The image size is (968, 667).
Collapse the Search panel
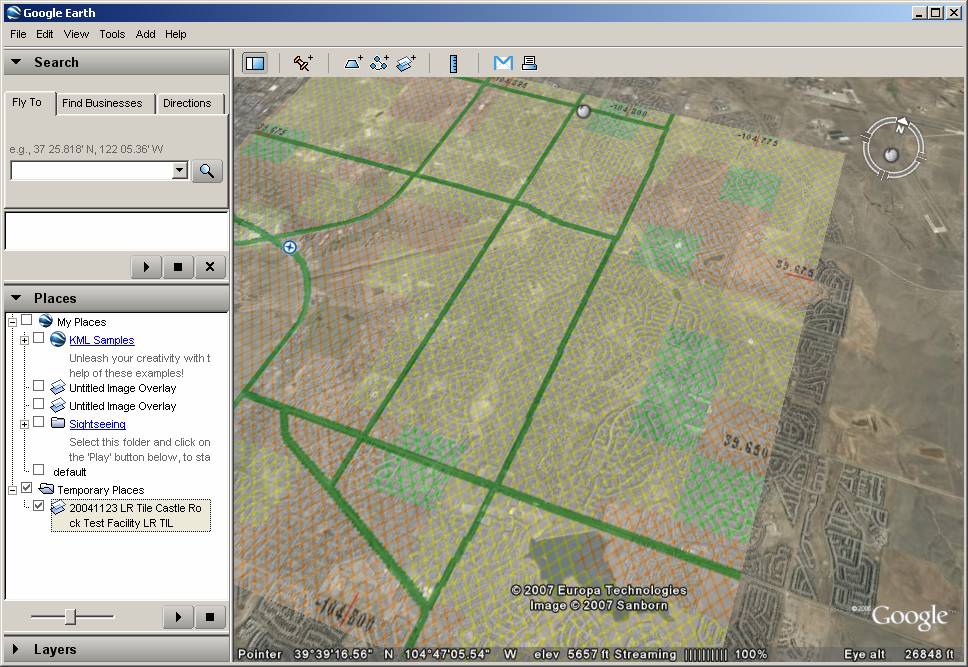[16, 62]
